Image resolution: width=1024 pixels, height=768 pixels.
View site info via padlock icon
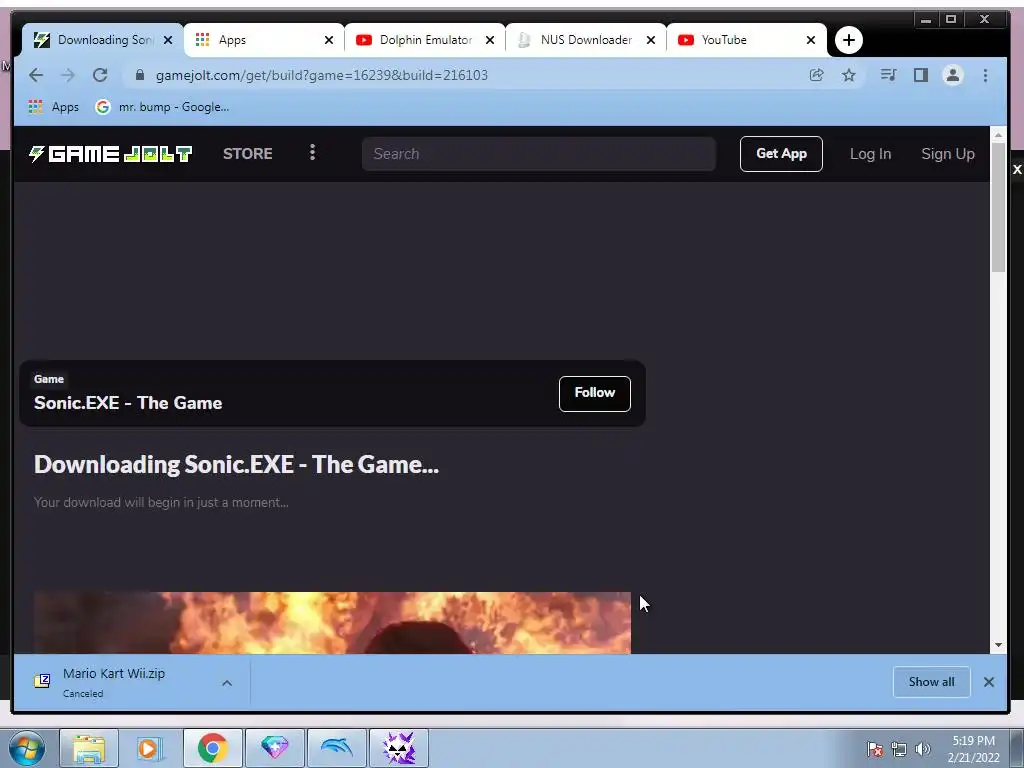139,75
